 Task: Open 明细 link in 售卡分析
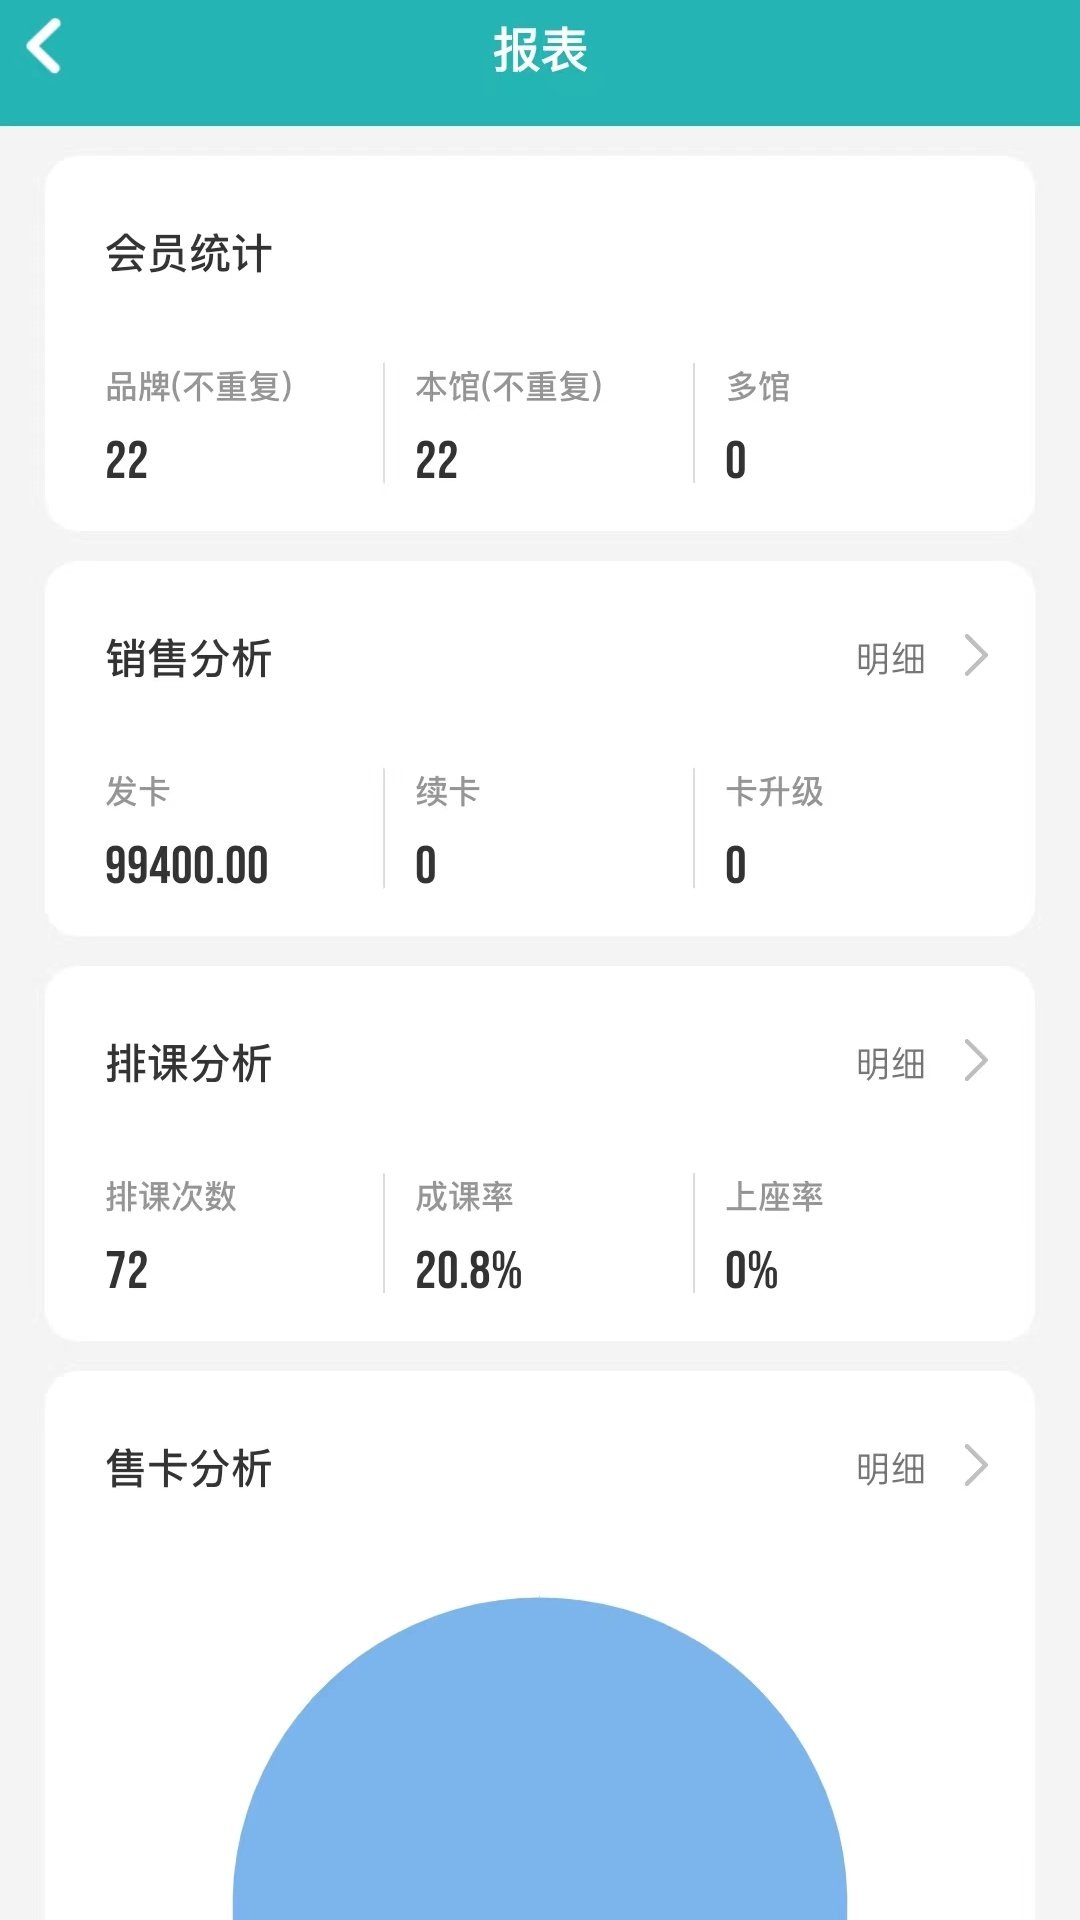tap(890, 1469)
